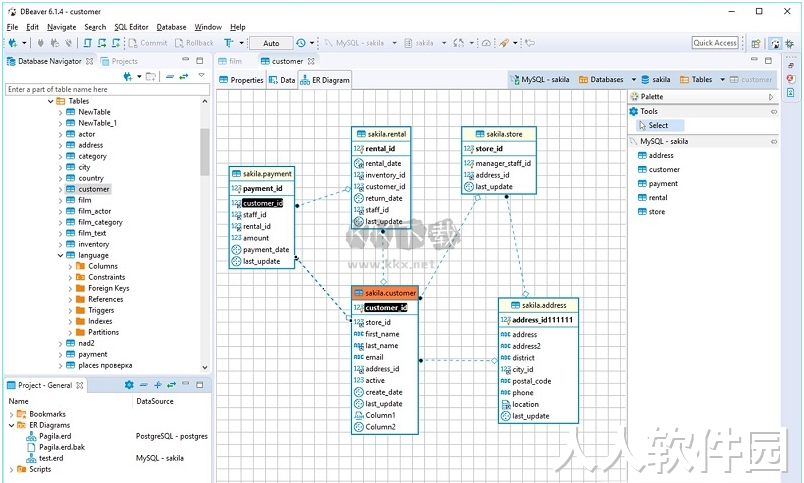Collapse the language table node

pyautogui.click(x=61, y=255)
